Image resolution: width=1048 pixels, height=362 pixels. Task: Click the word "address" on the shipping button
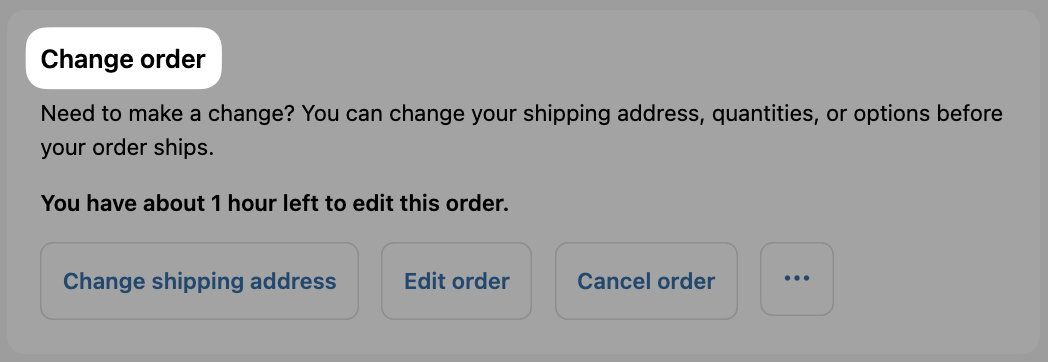tap(293, 281)
